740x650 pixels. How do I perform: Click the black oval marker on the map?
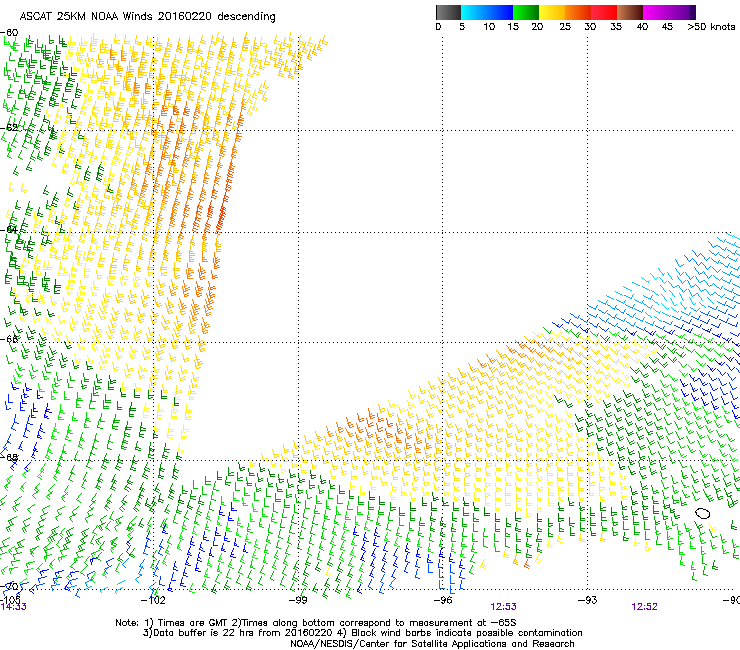pyautogui.click(x=702, y=514)
